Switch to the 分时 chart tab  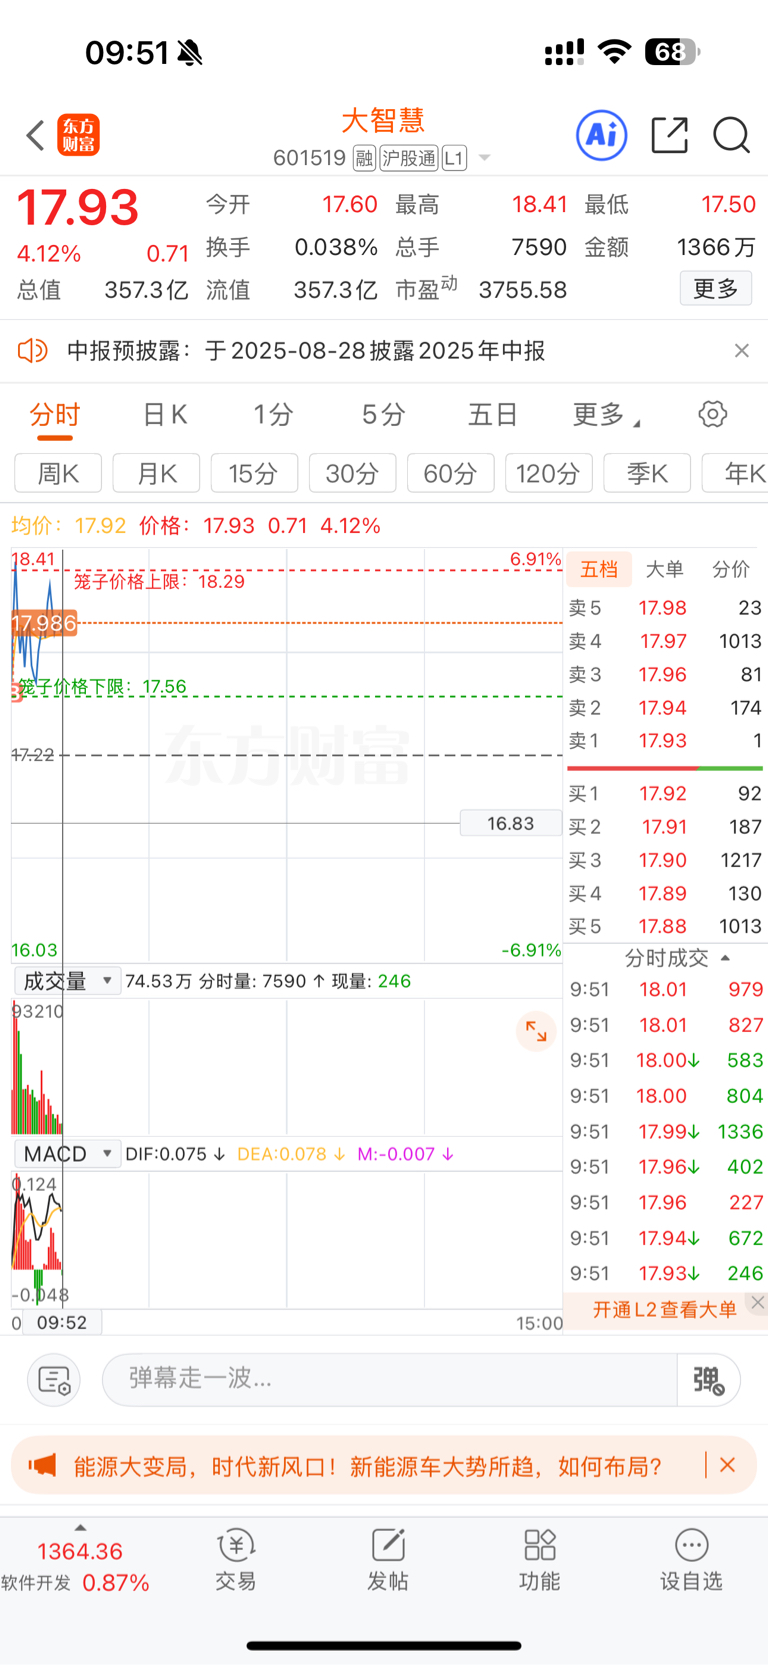54,415
